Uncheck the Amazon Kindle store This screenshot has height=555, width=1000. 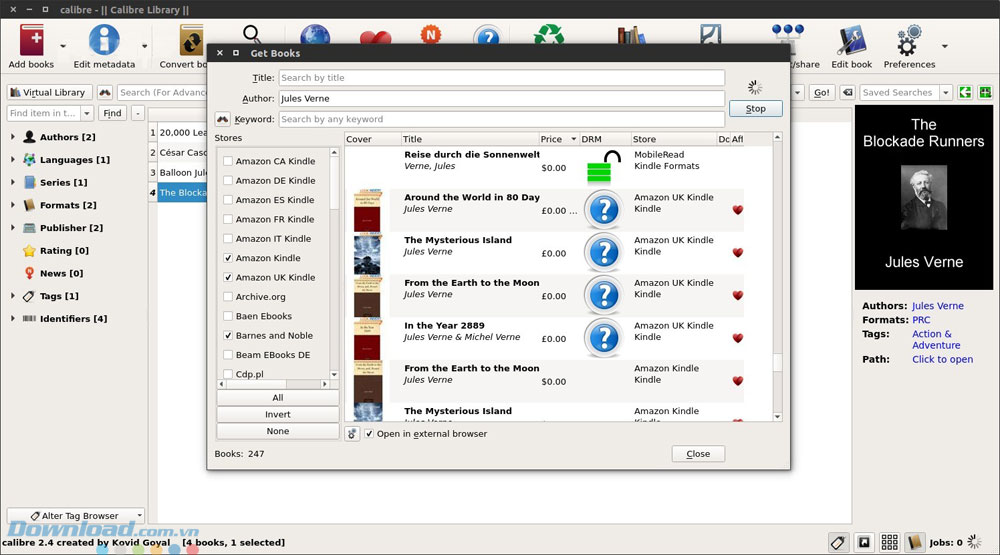[228, 258]
